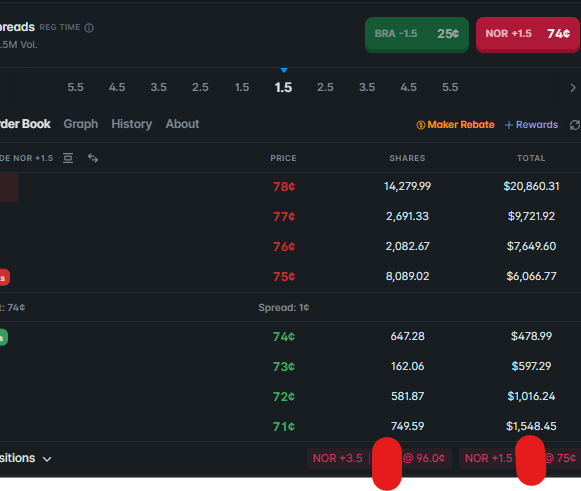The width and height of the screenshot is (581, 491).
Task: Select the 78¢ ask price
Action: coord(284,187)
